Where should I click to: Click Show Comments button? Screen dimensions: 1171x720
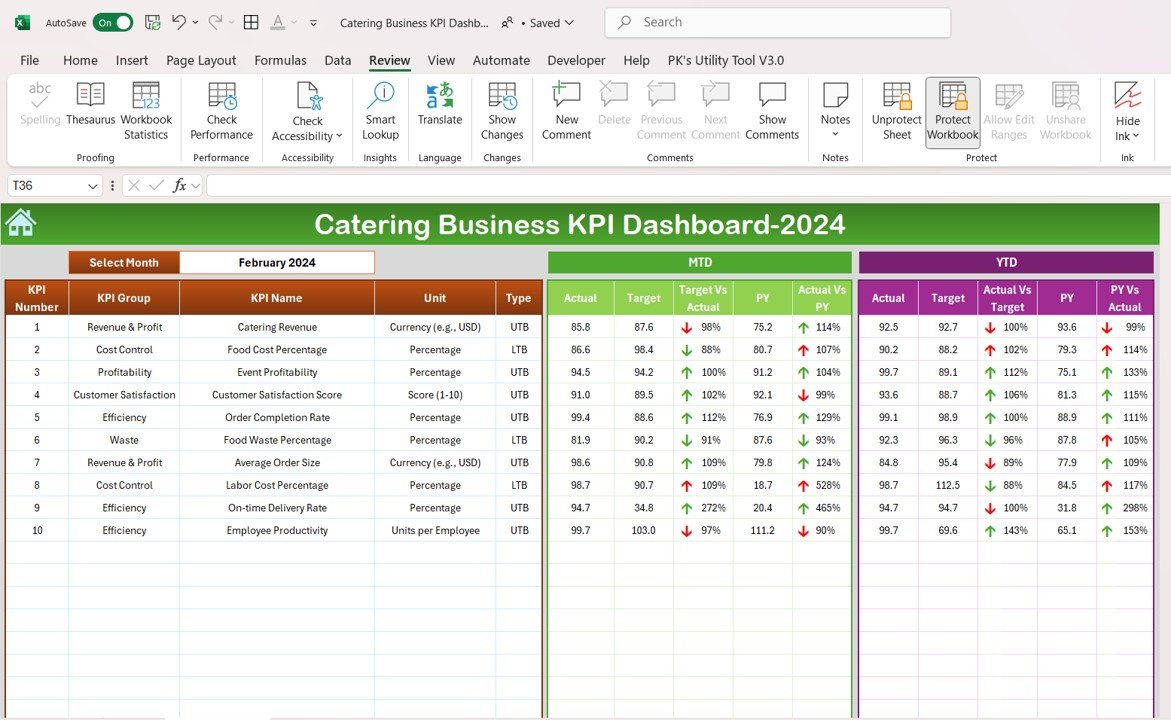point(772,110)
